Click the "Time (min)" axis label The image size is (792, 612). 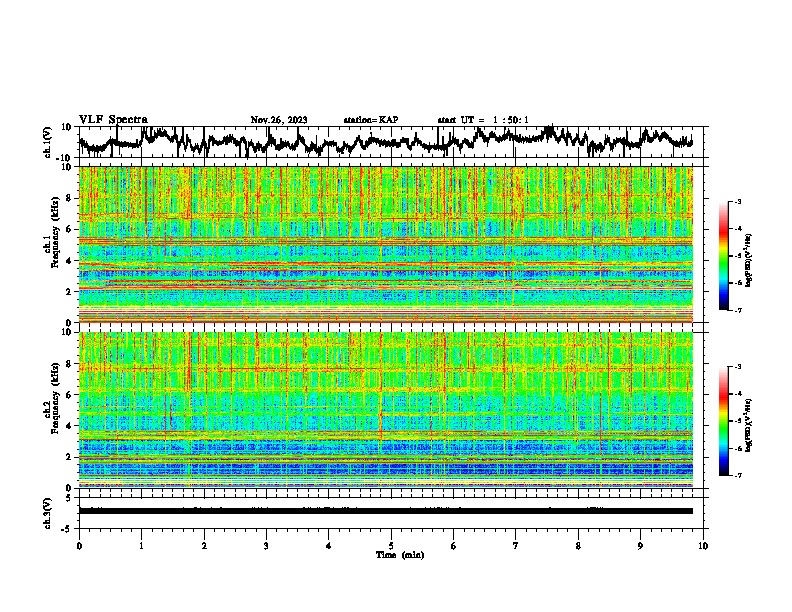400,555
